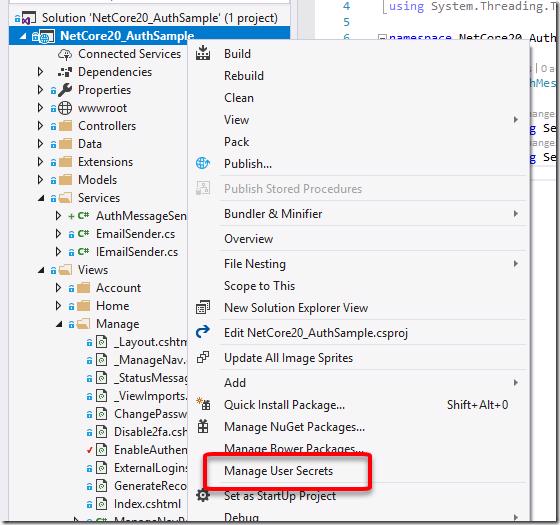Select Manage User Secrets
Image resolution: width=560 pixels, height=525 pixels.
point(279,471)
